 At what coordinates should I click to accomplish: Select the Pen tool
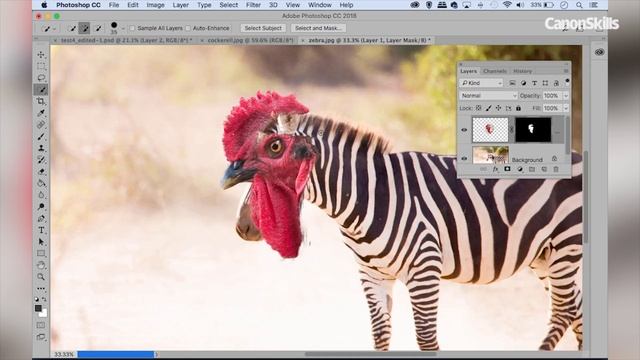[41, 219]
